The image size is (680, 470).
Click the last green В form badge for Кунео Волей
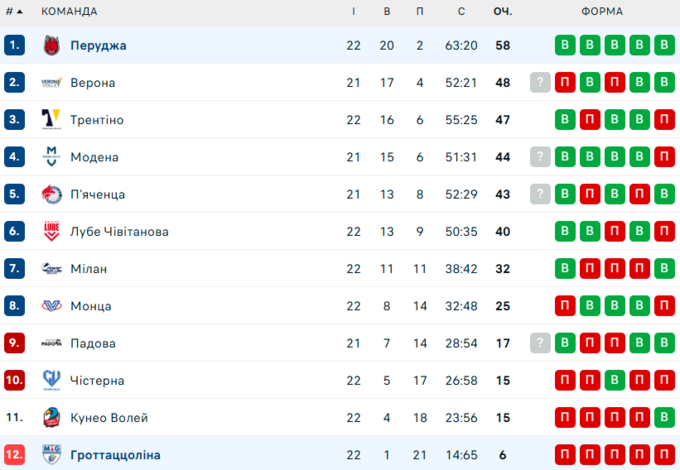tap(664, 418)
